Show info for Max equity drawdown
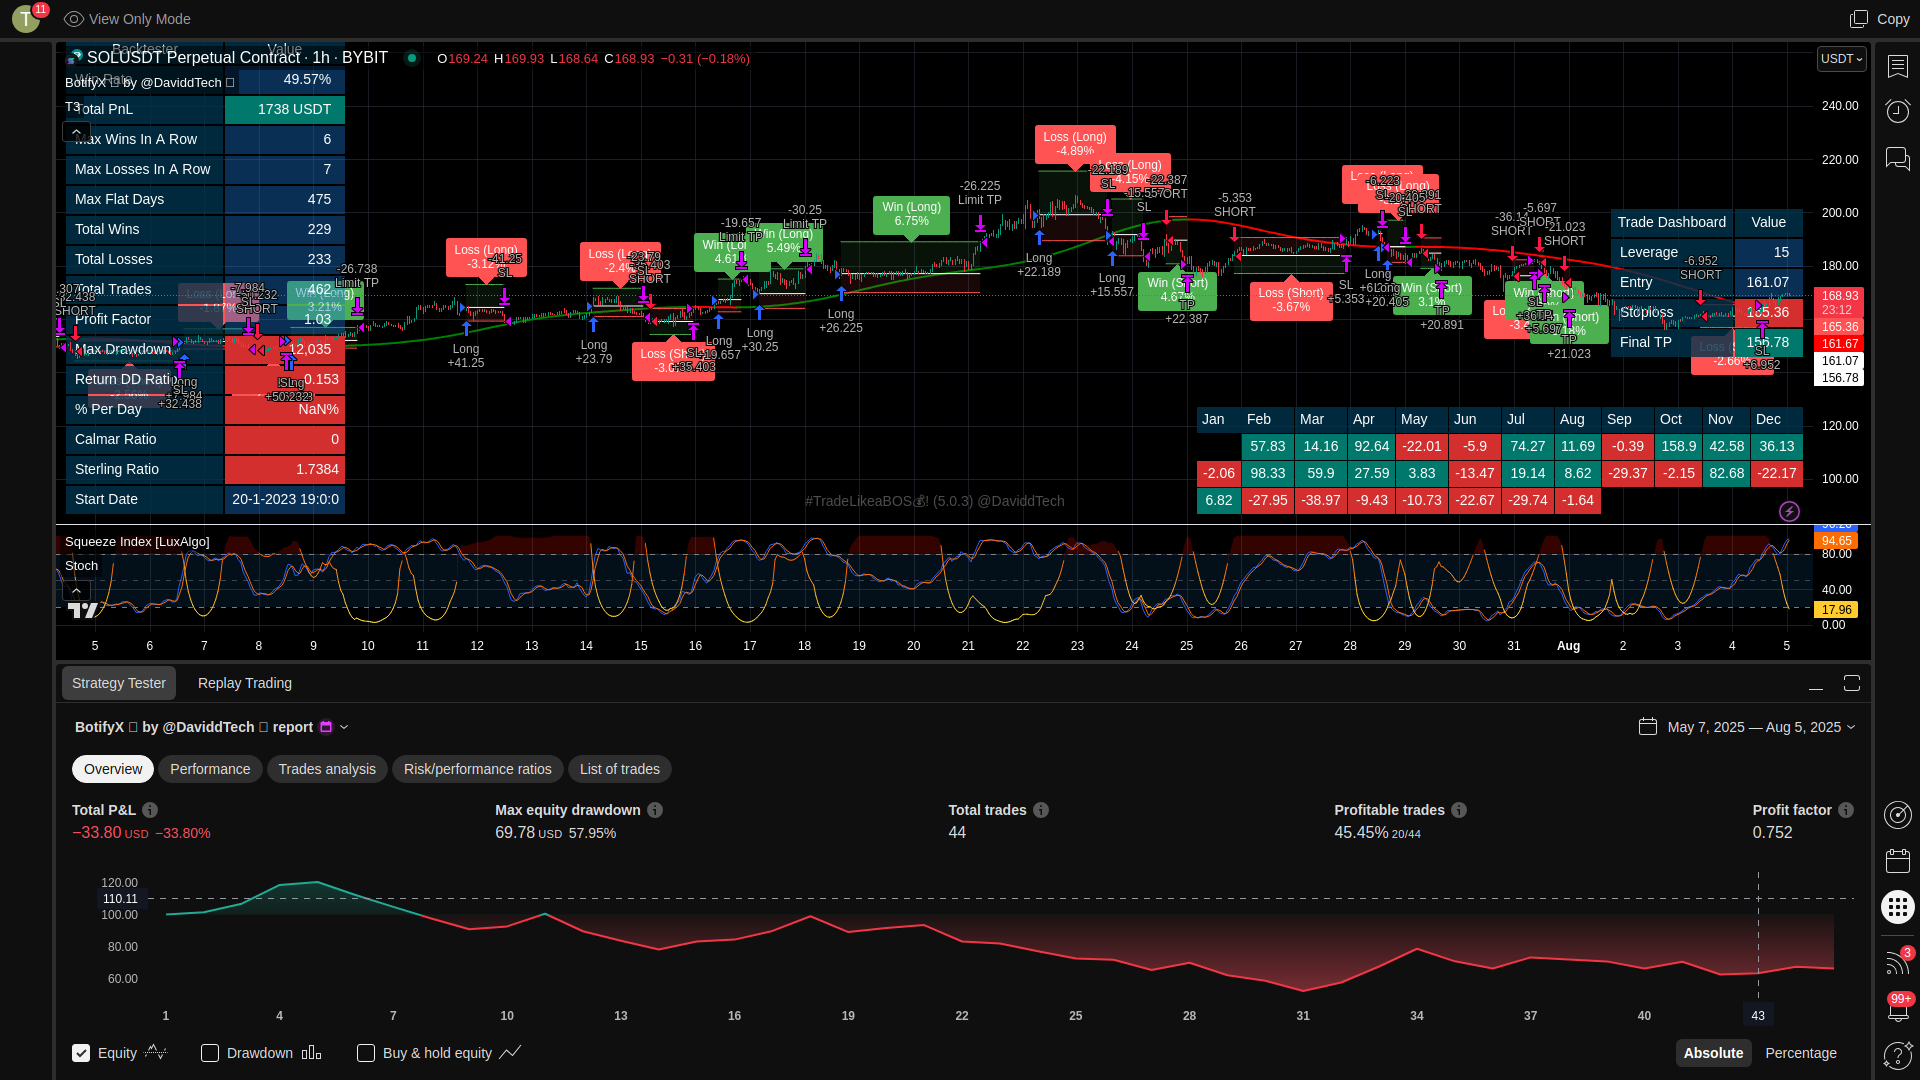1920x1080 pixels. pyautogui.click(x=655, y=810)
